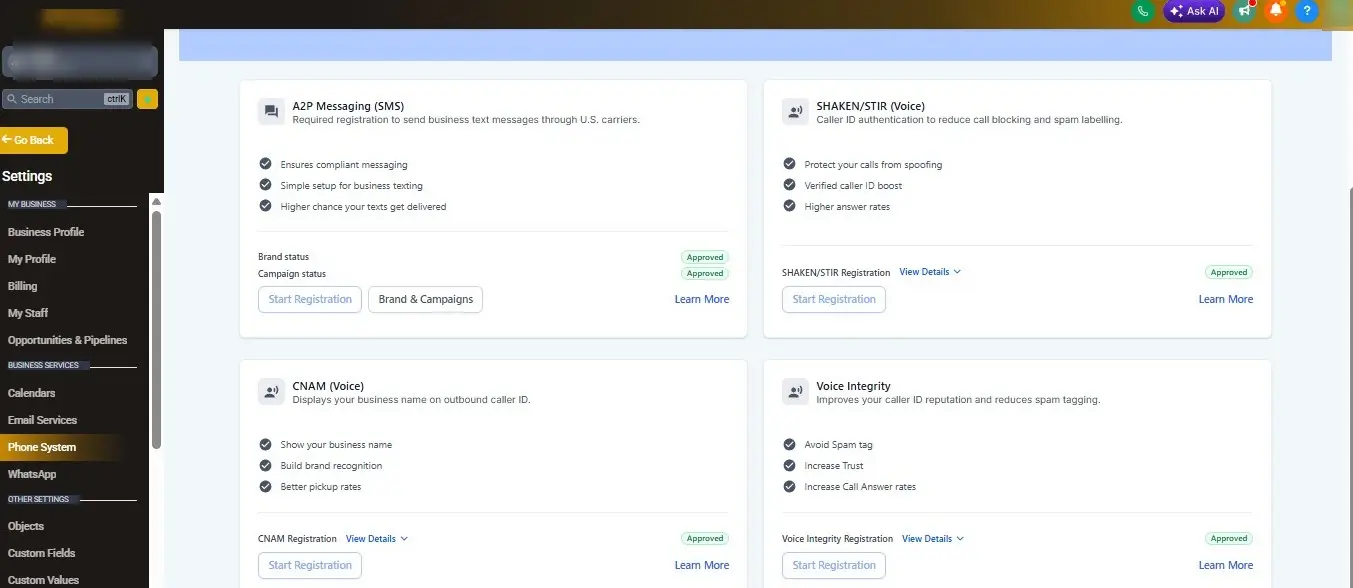Screen dimensions: 1353x588
Task: Click the SHAKEN/STIR voice icon
Action: (795, 112)
